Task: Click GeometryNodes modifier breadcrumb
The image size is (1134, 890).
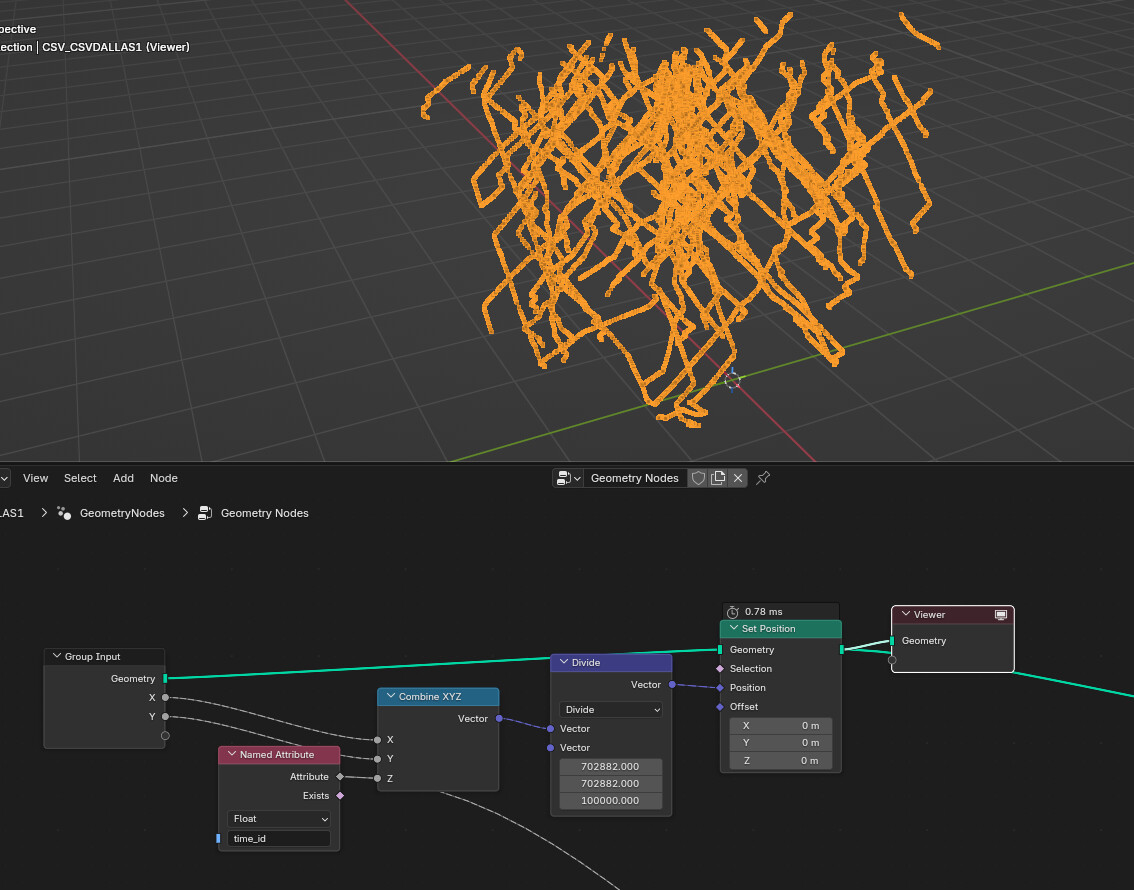Action: click(x=122, y=513)
